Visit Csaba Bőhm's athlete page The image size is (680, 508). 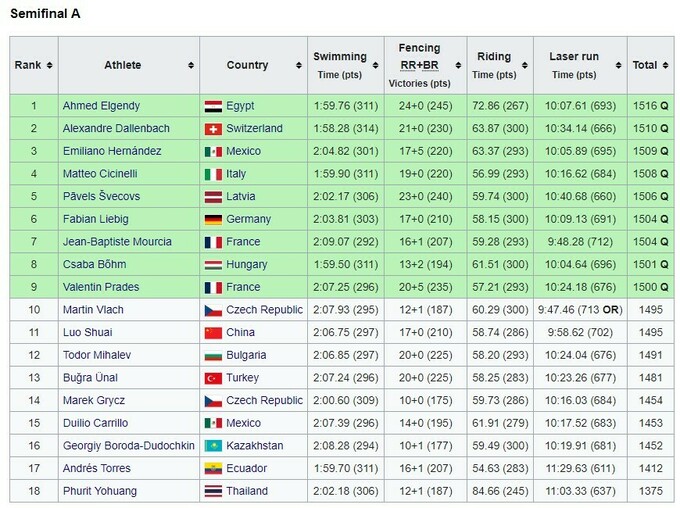[x=92, y=264]
